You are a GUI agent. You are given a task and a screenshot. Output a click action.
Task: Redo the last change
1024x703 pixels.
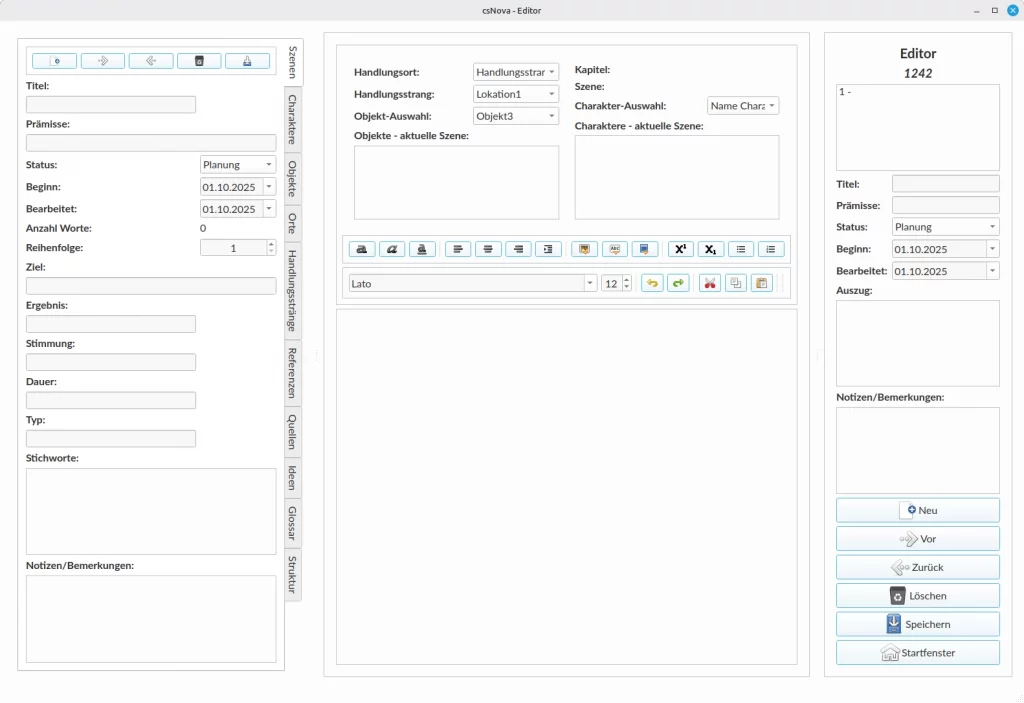678,283
